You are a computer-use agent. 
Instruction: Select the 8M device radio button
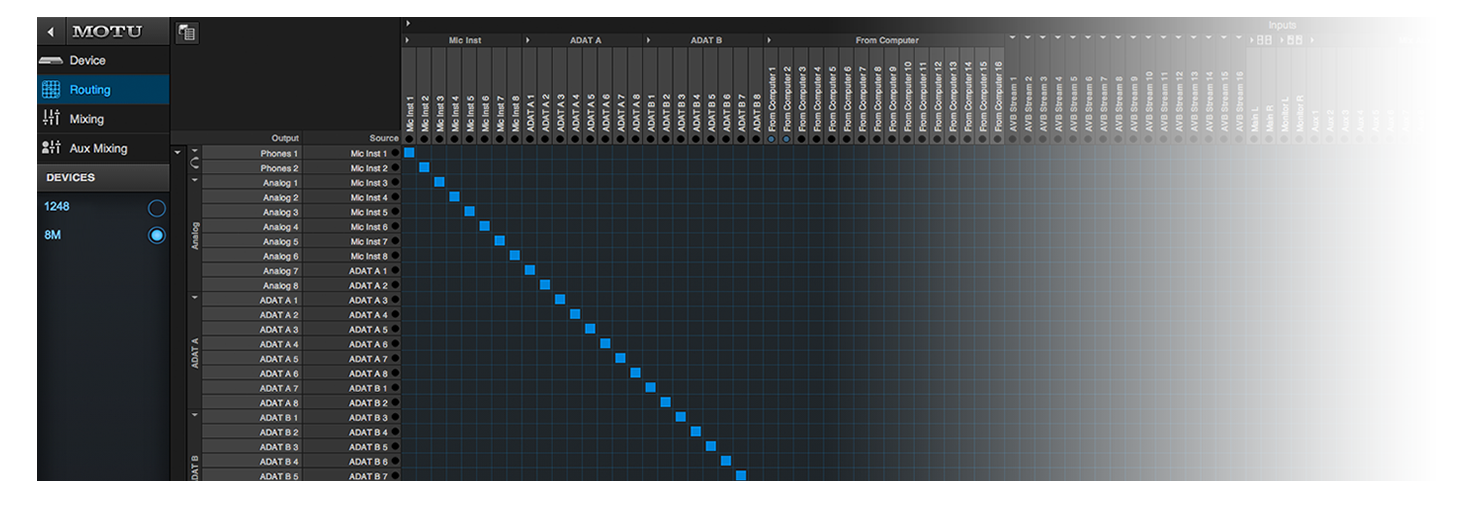[156, 236]
